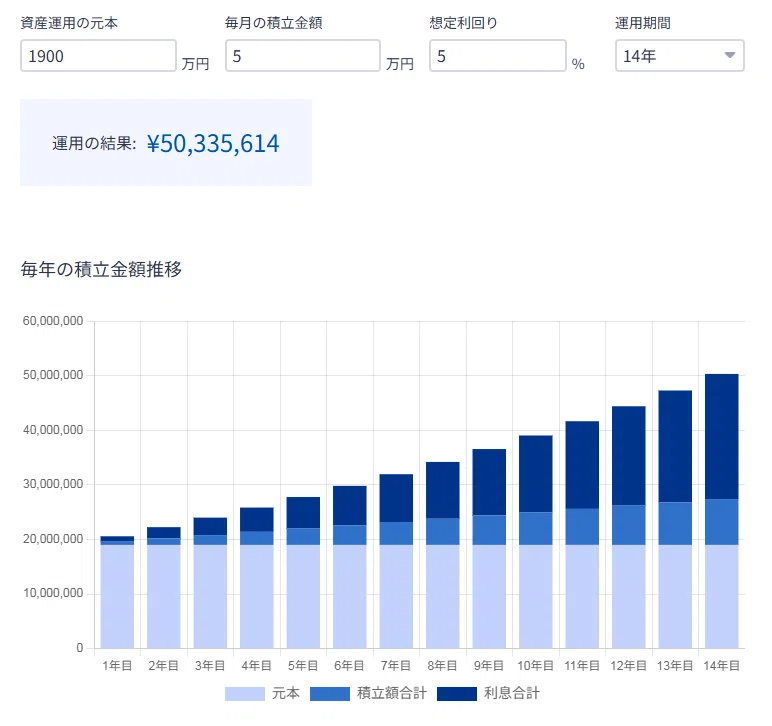Click the dropdown arrow next to 14年
The image size is (772, 726).
[730, 56]
